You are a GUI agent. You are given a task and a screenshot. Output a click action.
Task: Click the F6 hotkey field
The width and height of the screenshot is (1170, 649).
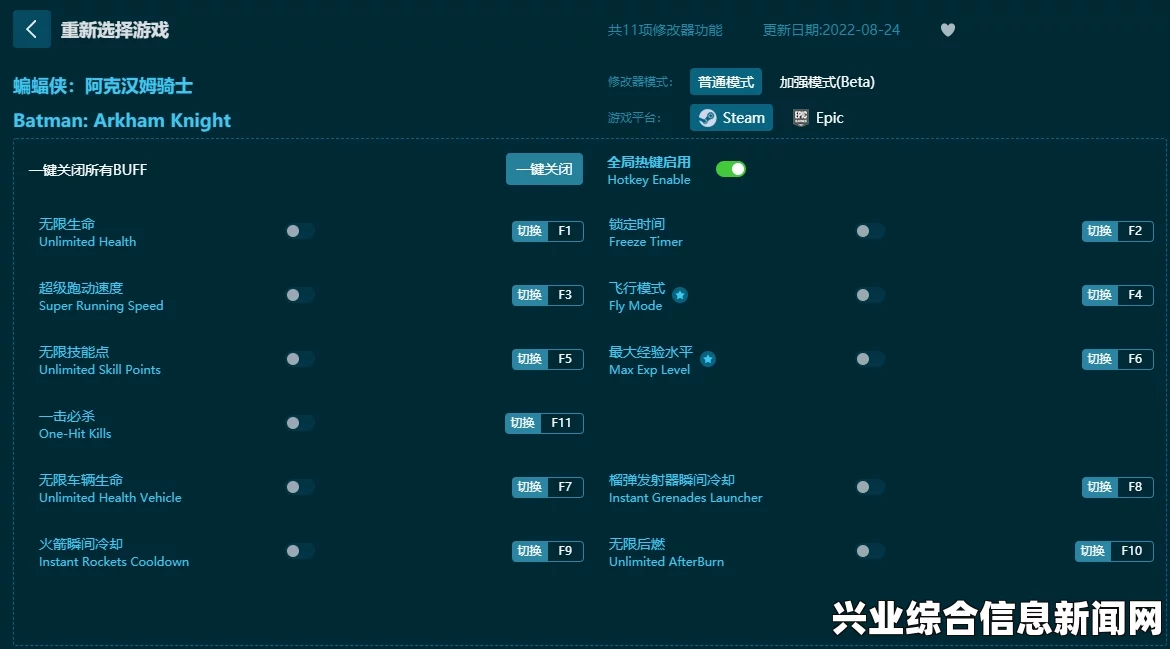[1135, 360]
